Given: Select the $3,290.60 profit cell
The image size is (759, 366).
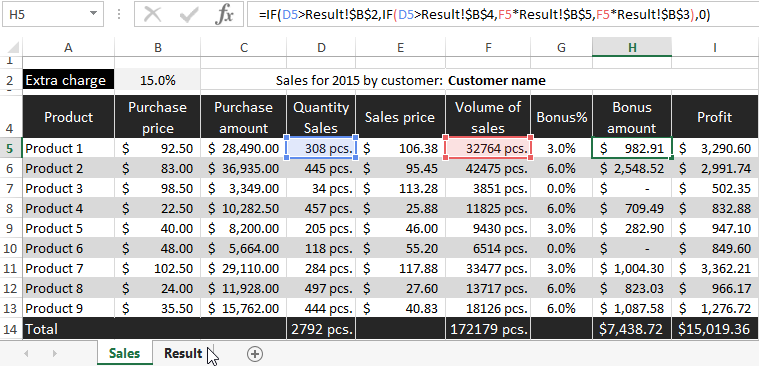Looking at the screenshot, I should coord(715,149).
